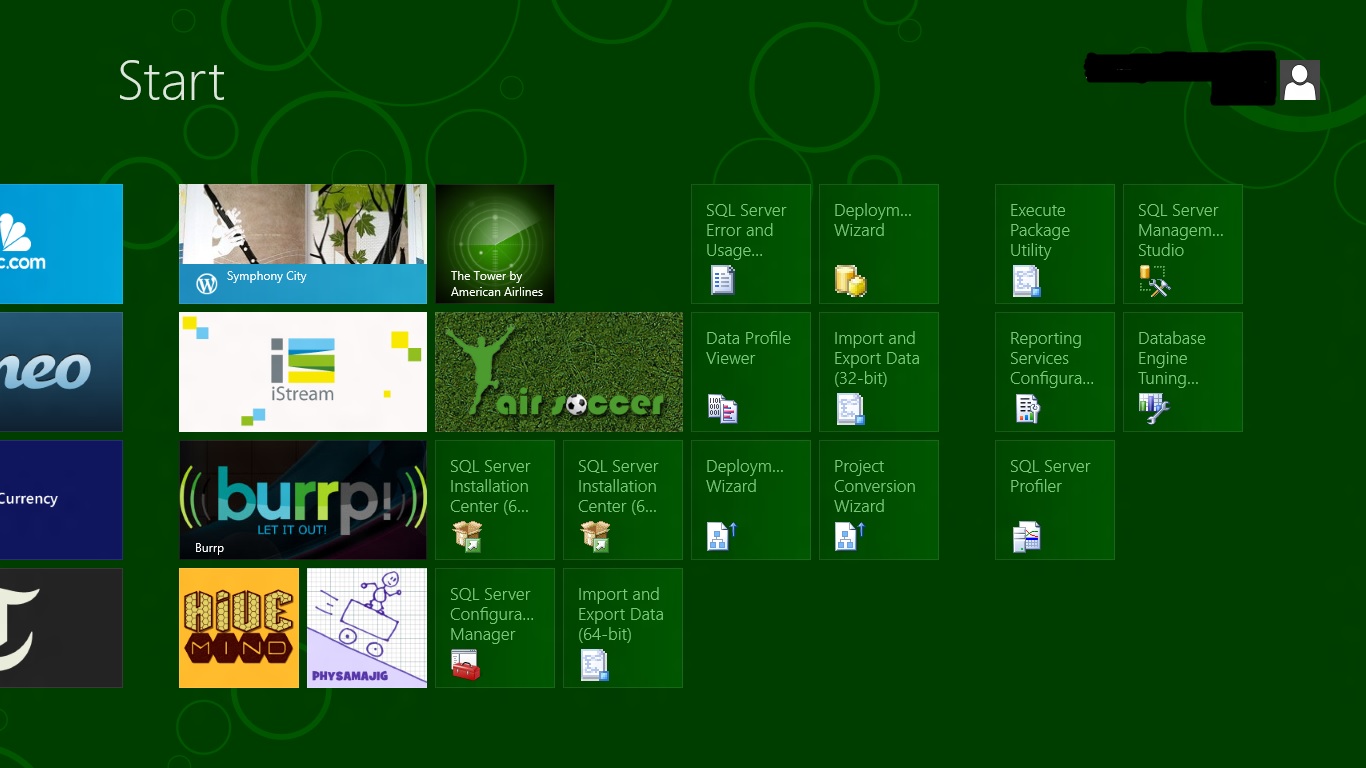Start the Execute Package Utility
This screenshot has width=1366, height=768.
click(x=1054, y=243)
